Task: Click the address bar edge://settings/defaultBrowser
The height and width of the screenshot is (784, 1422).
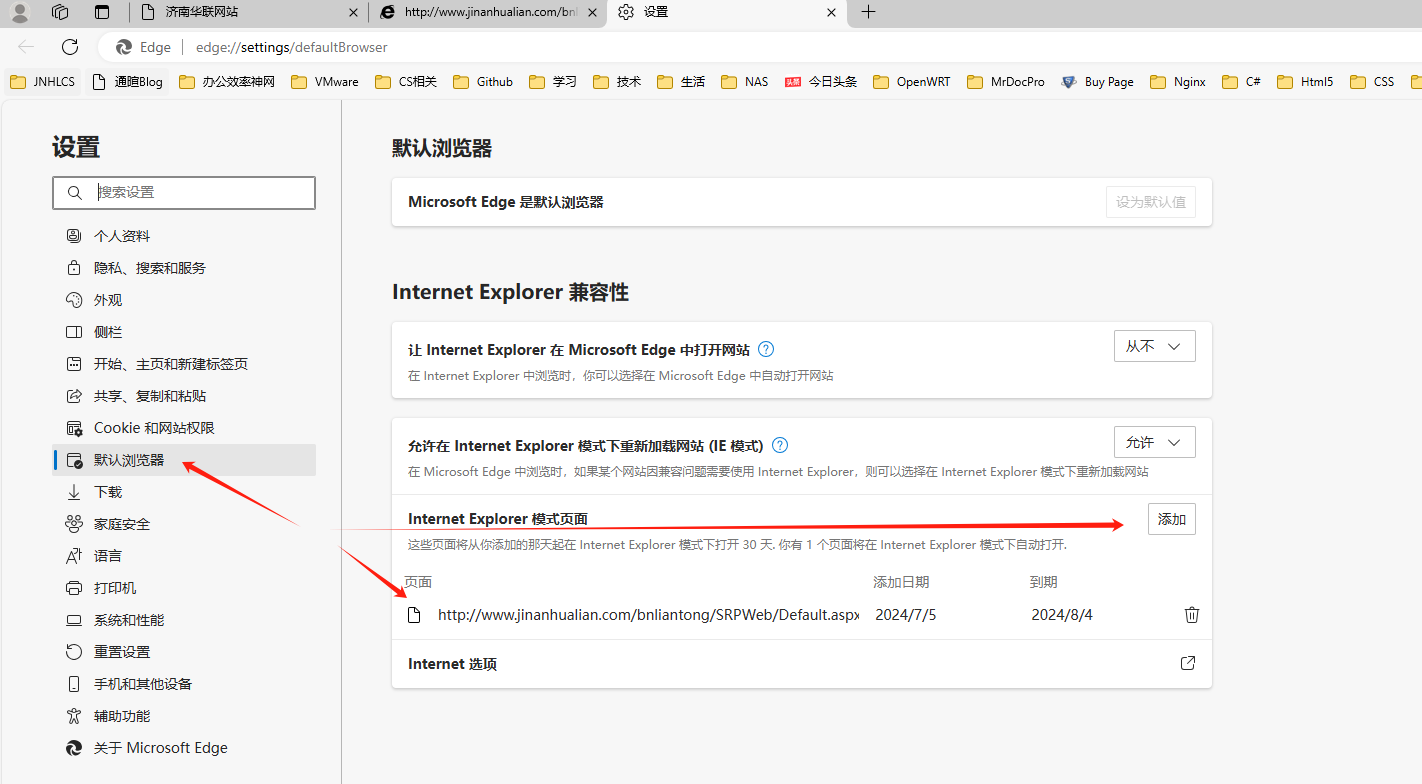Action: 291,47
